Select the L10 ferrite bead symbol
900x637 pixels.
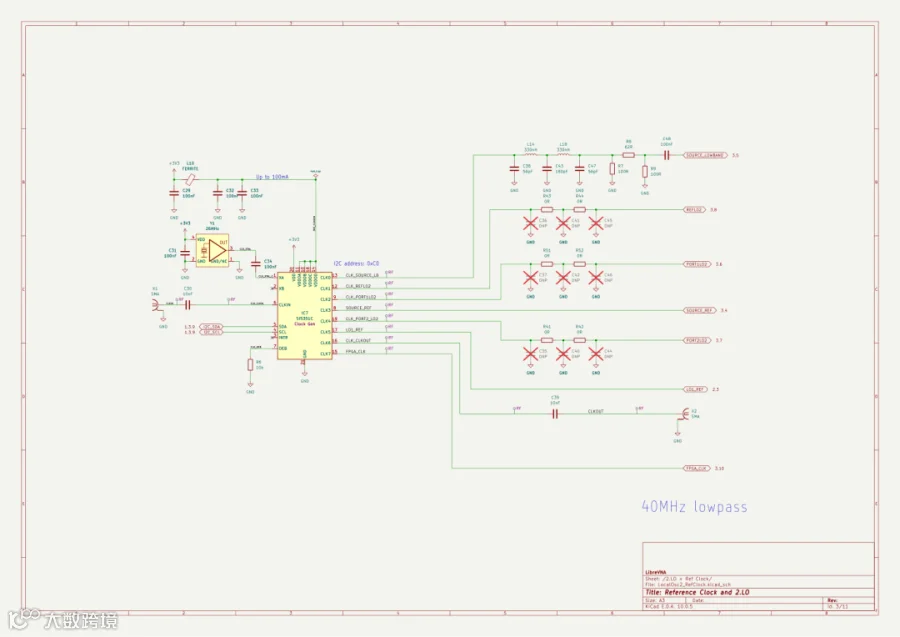pos(190,179)
